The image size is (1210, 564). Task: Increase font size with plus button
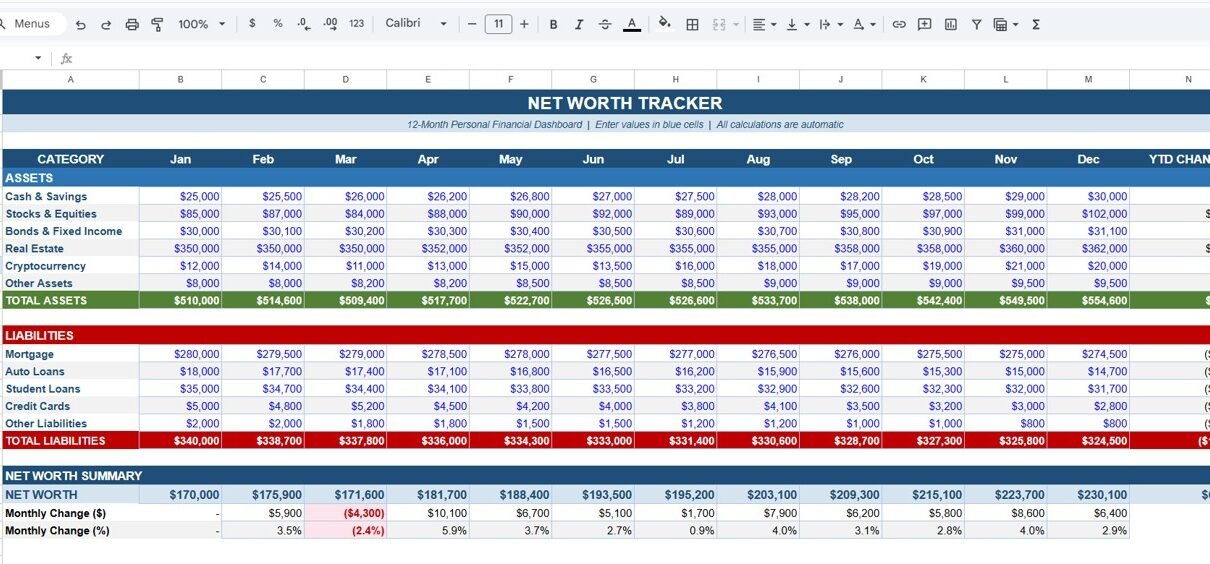(x=524, y=24)
